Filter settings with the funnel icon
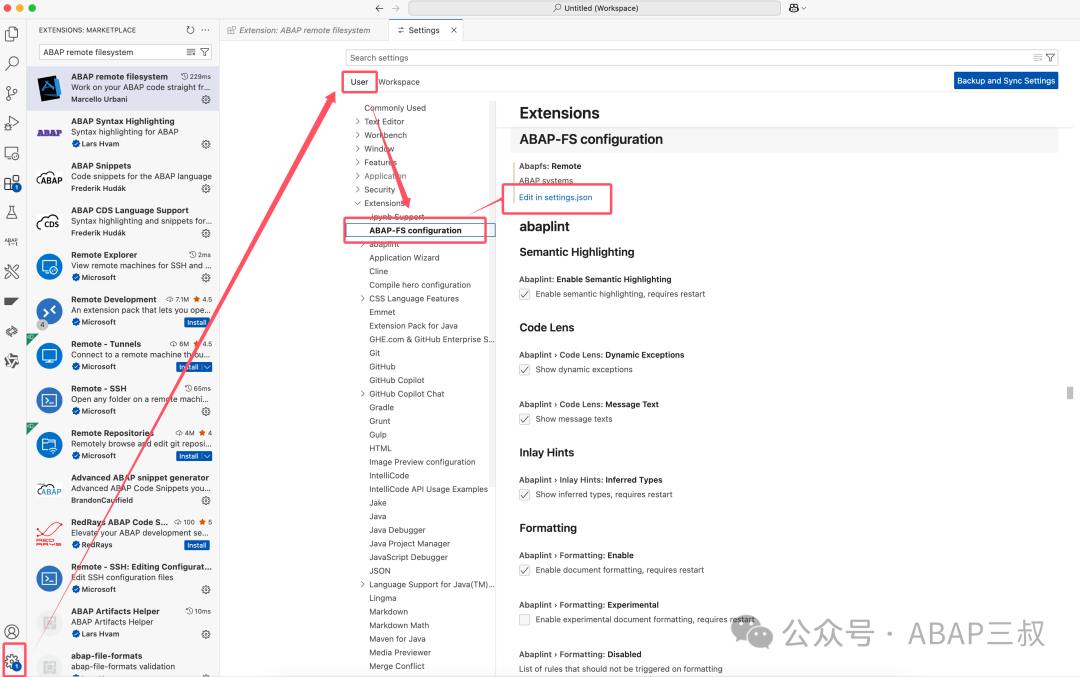The image size is (1080, 677). click(1050, 58)
